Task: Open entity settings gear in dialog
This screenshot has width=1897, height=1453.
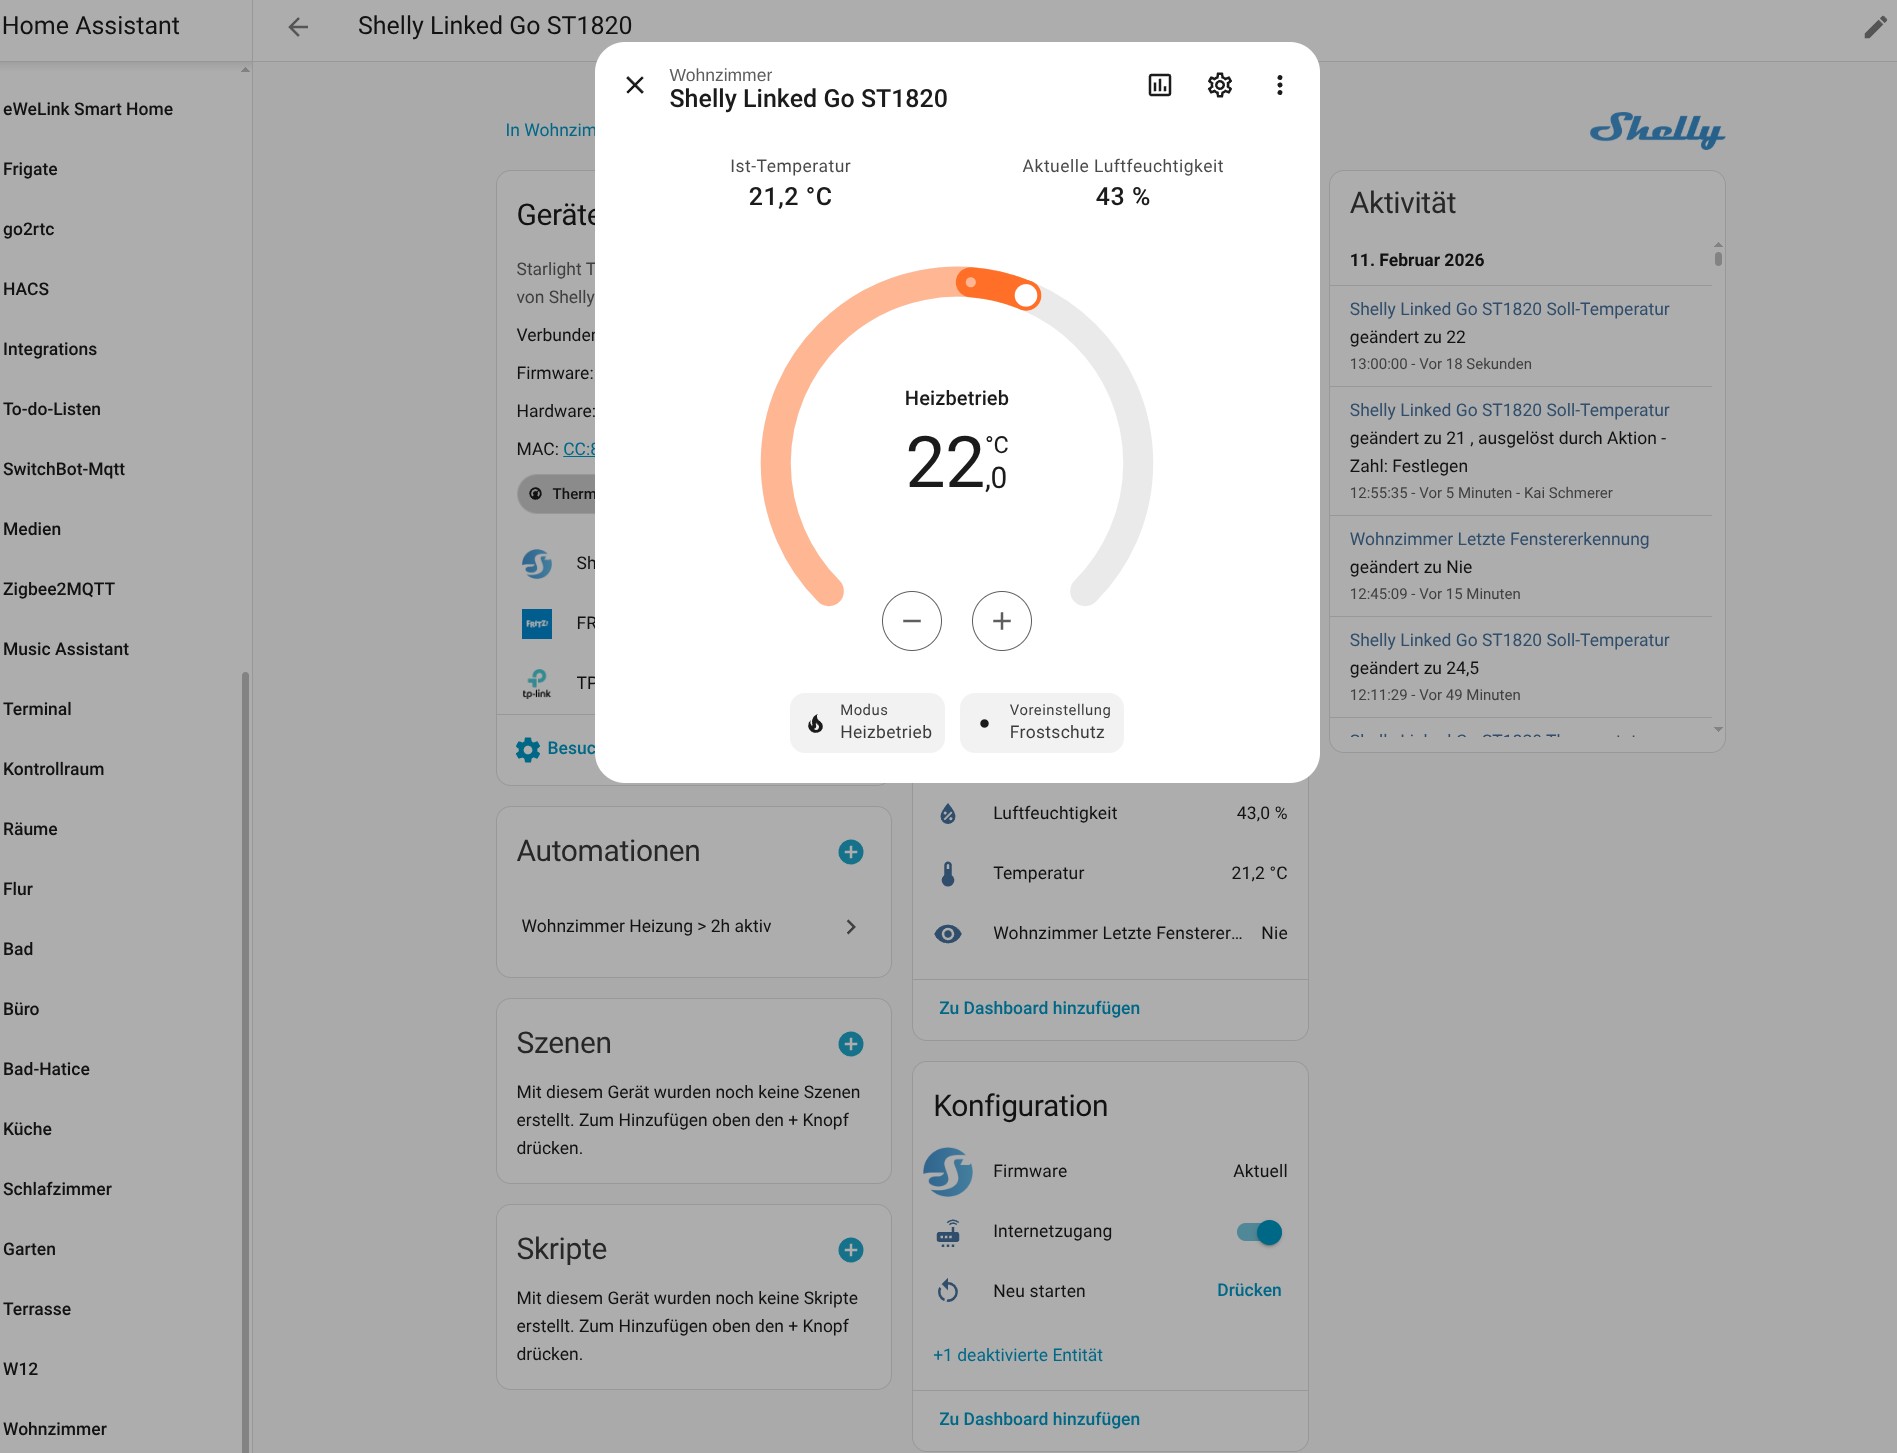Action: pos(1220,85)
